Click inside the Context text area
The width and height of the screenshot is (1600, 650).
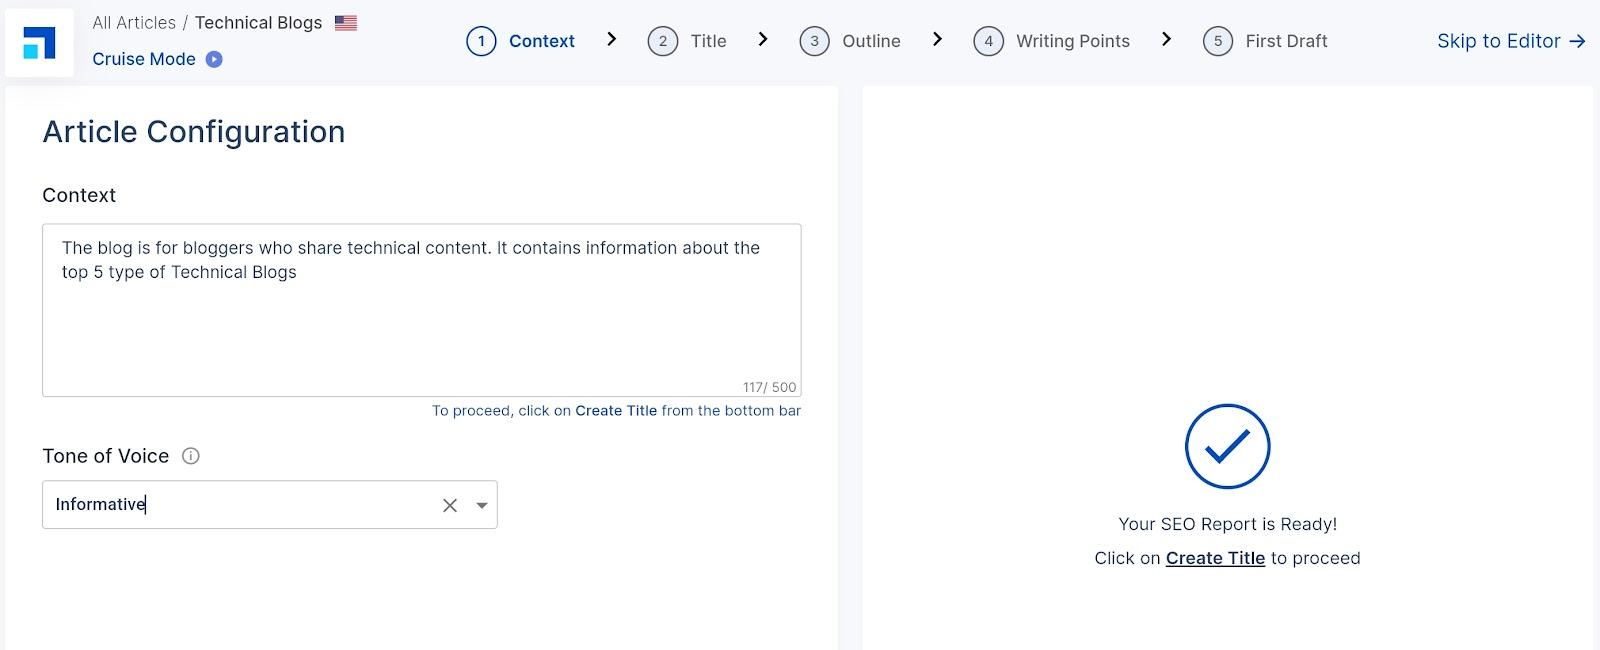421,320
